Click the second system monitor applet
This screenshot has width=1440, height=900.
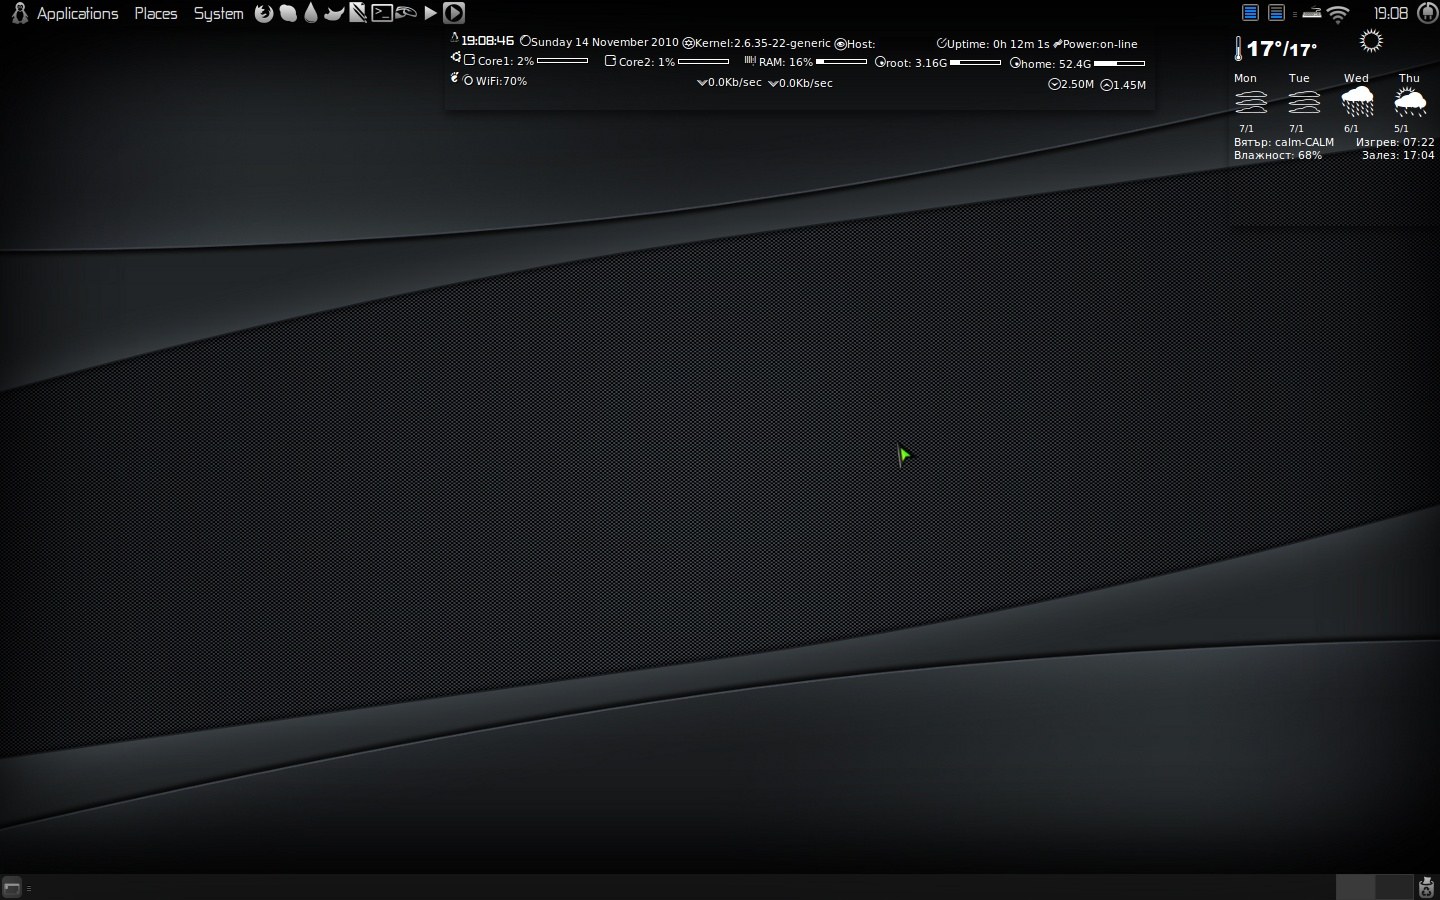tap(1276, 13)
